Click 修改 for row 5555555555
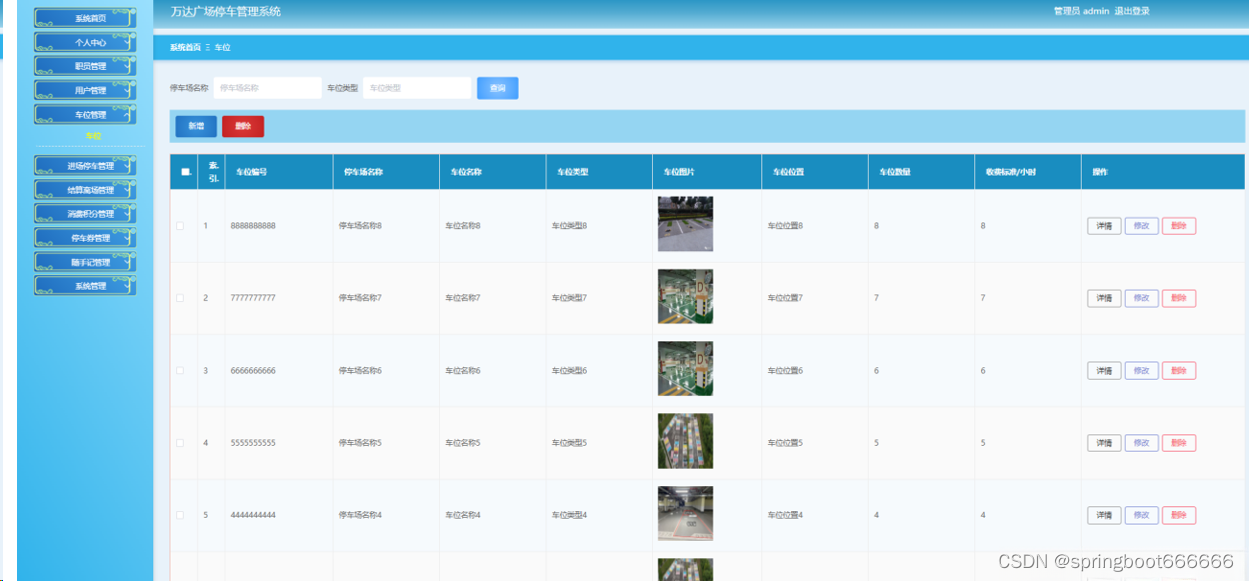1249x581 pixels. point(1142,443)
